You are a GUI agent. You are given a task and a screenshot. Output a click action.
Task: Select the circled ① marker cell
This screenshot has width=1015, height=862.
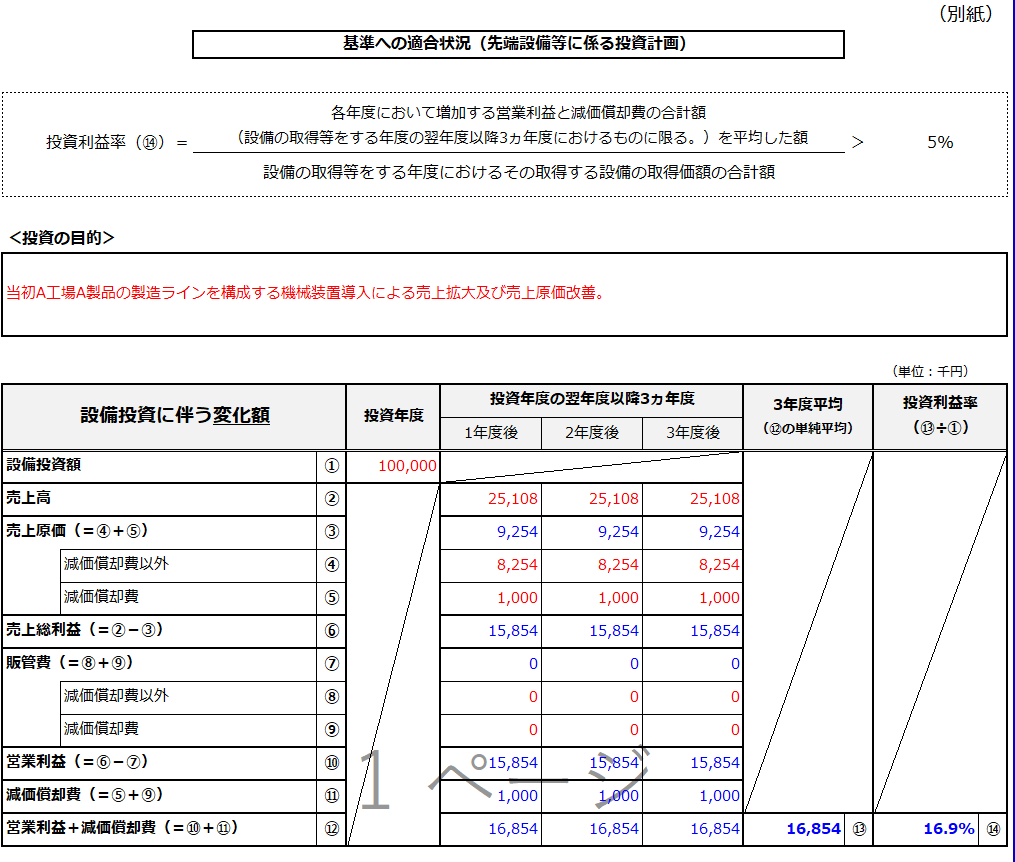[x=331, y=467]
